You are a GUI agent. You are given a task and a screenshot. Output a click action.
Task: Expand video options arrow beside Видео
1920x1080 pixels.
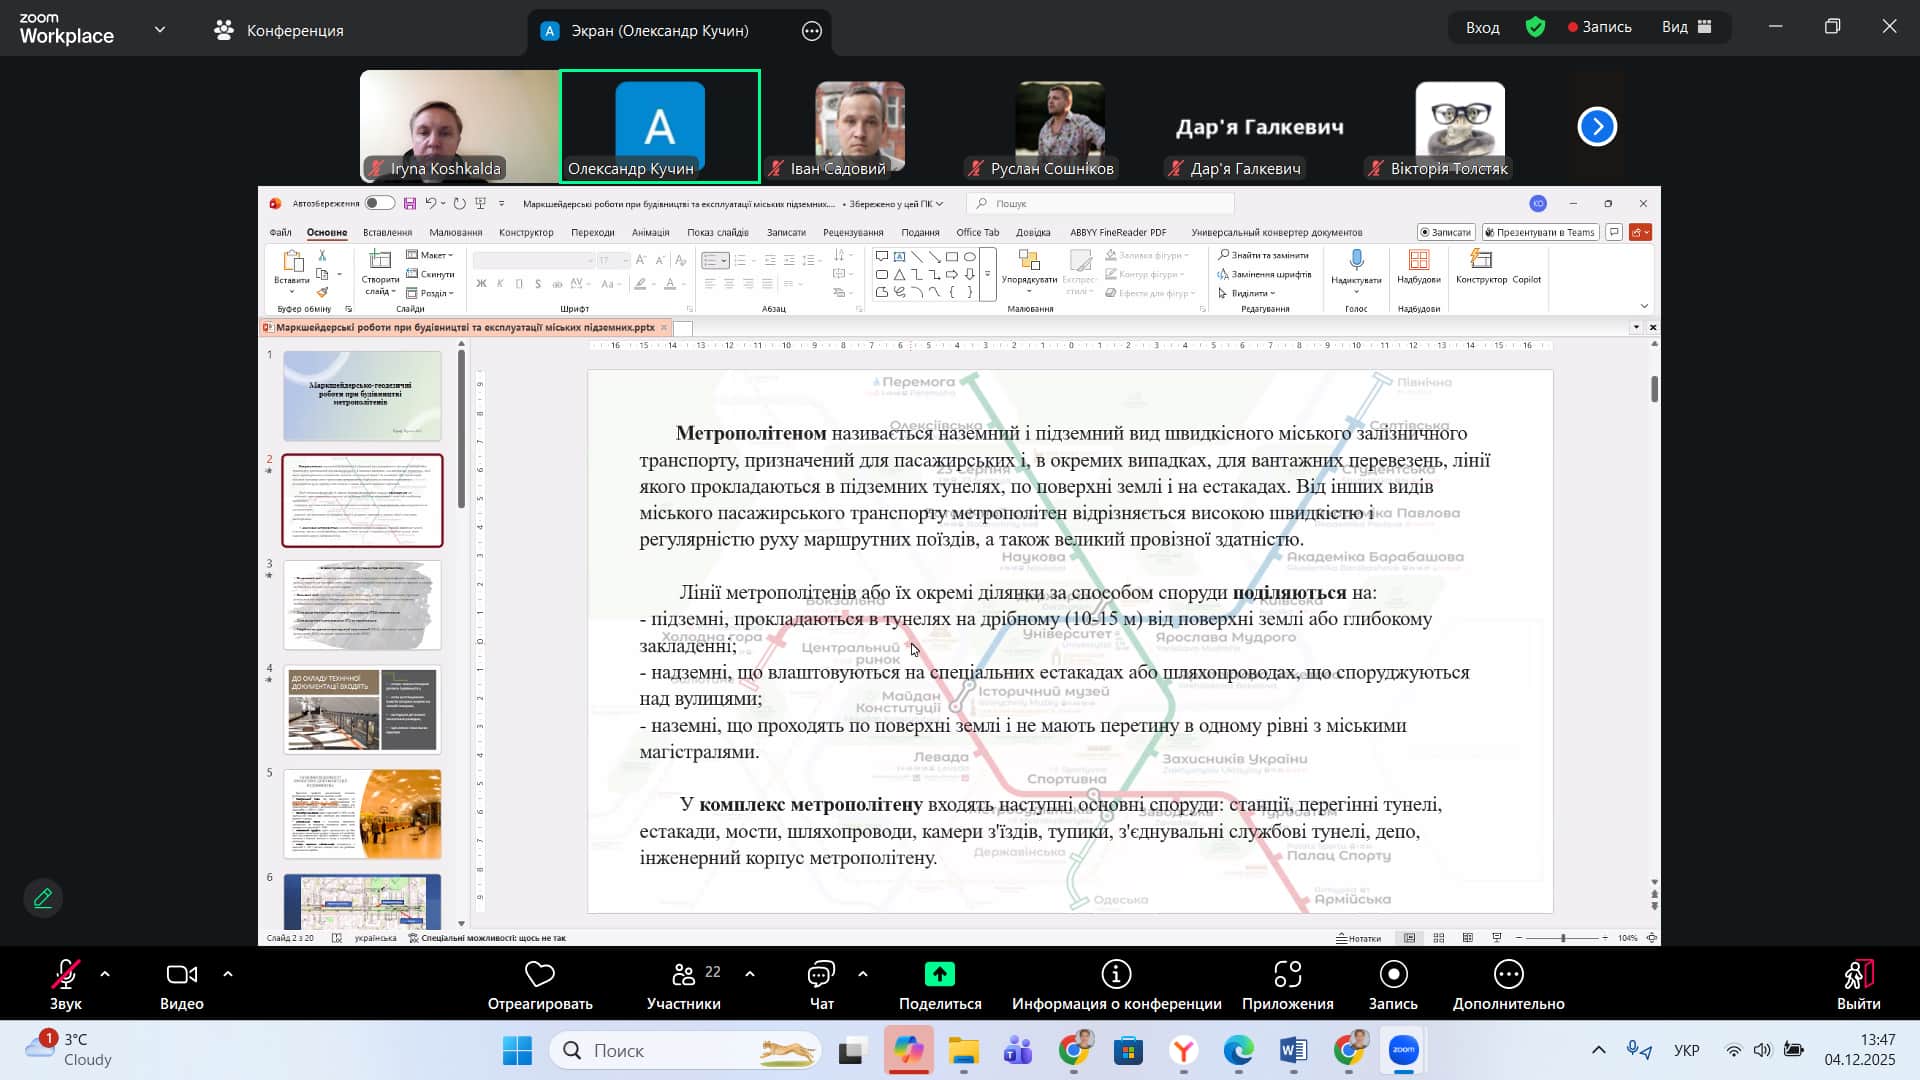click(x=228, y=973)
